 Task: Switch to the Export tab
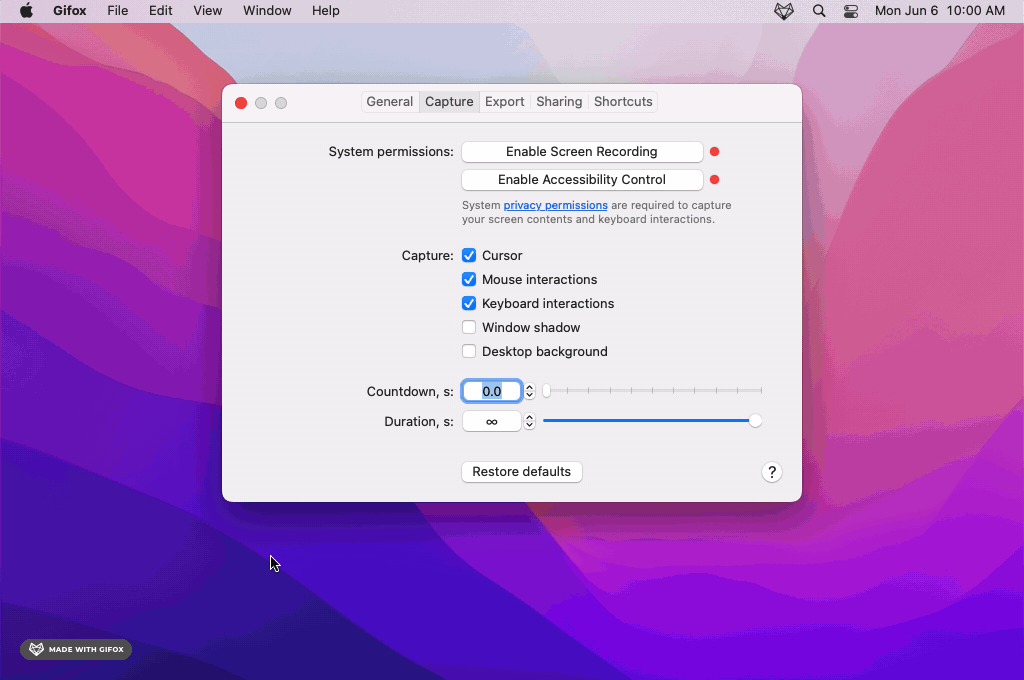(505, 102)
